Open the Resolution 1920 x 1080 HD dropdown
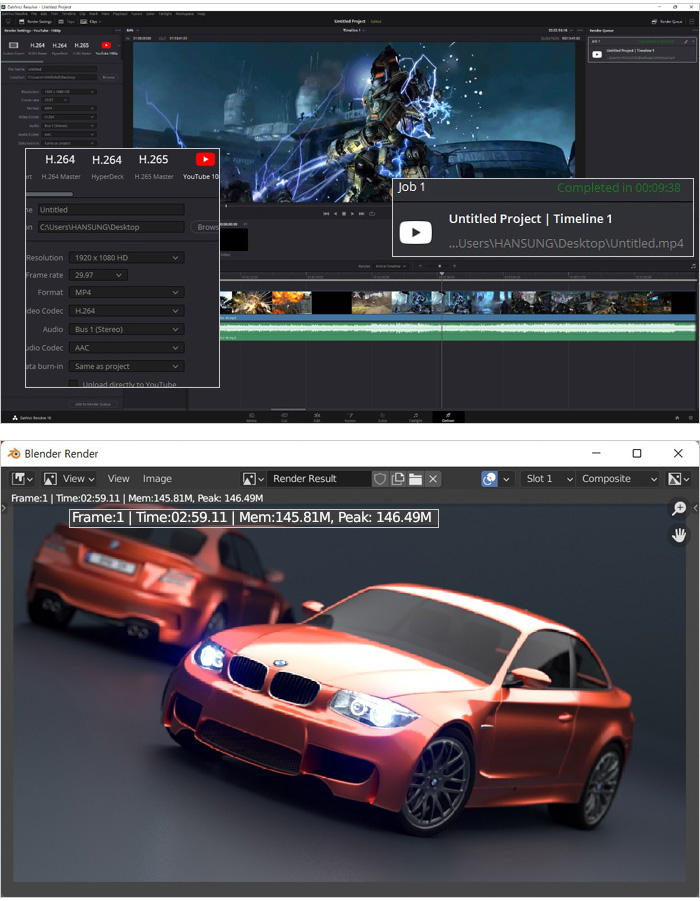 pyautogui.click(x=125, y=258)
